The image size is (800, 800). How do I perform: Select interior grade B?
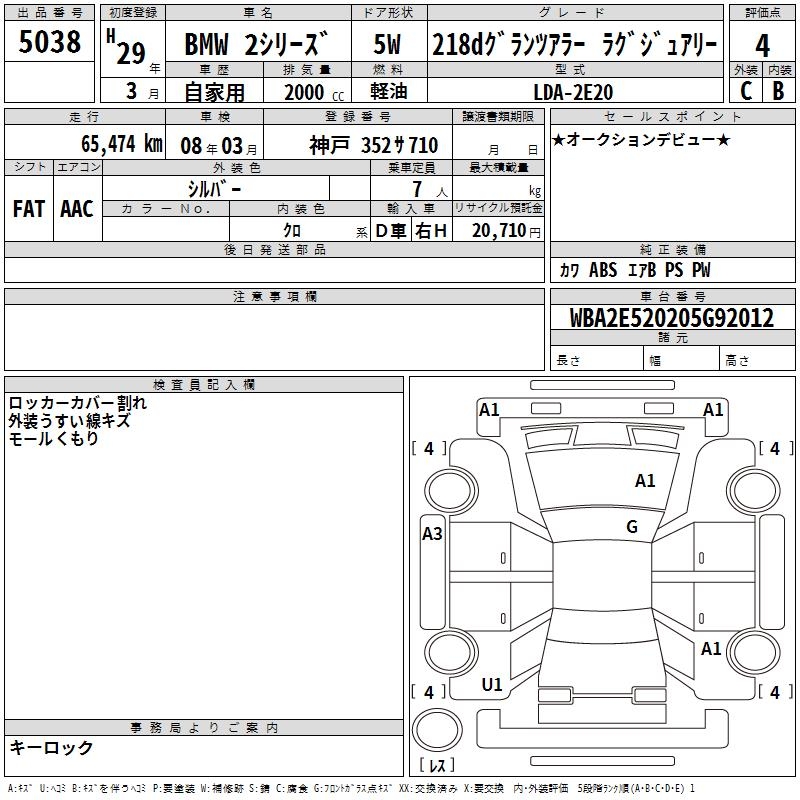(x=779, y=91)
